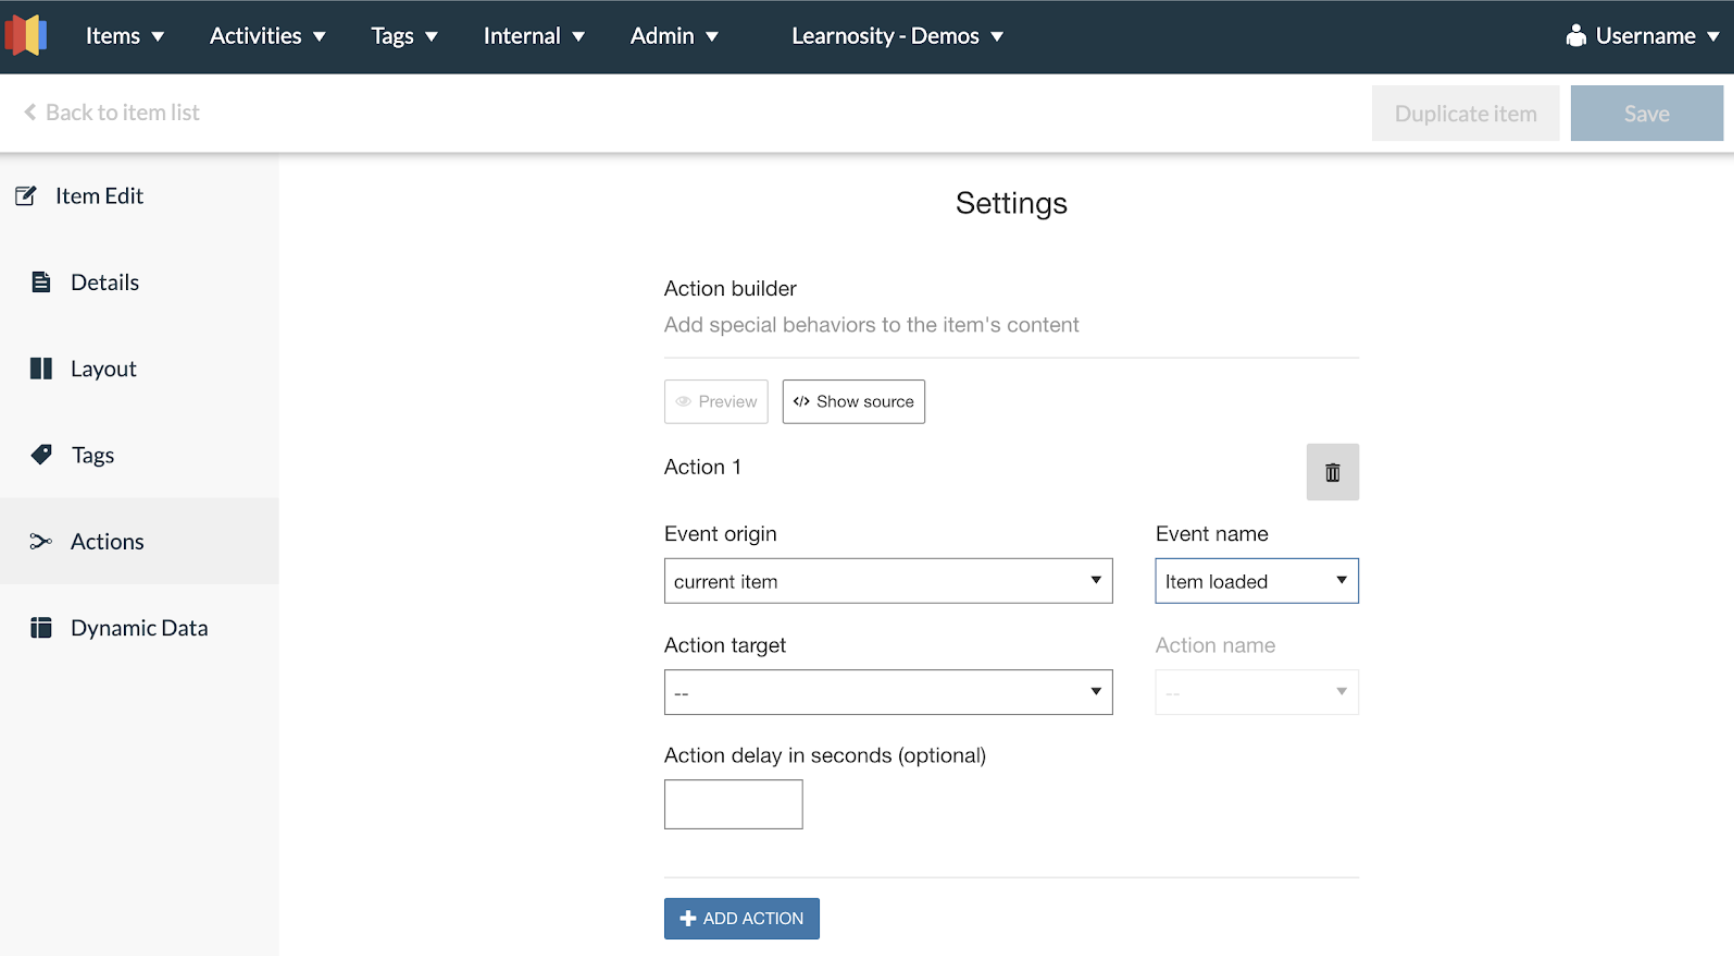Click the Show source button

coord(853,402)
